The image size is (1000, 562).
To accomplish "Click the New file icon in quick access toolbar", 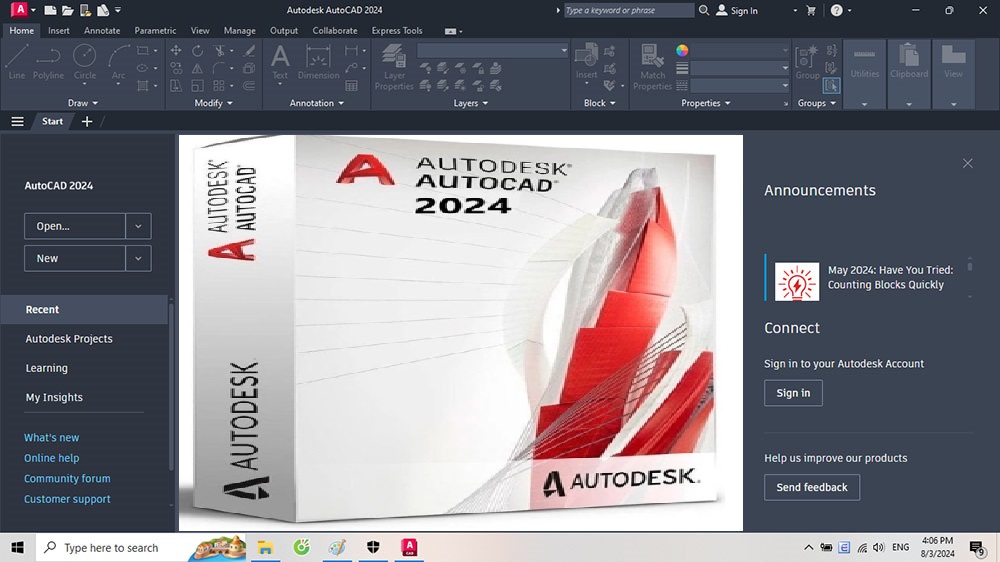I will tap(50, 10).
